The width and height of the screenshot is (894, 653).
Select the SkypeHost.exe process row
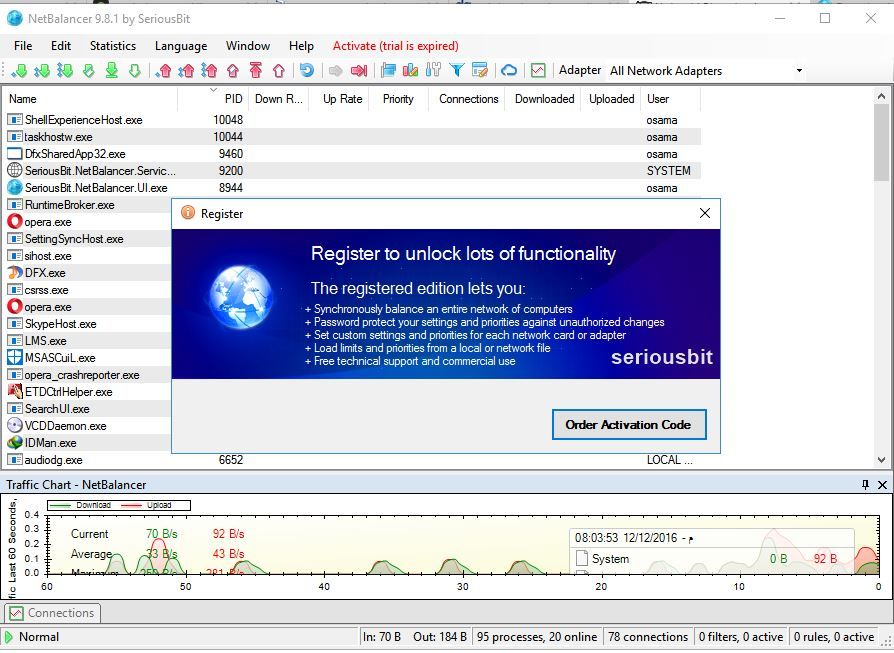87,324
